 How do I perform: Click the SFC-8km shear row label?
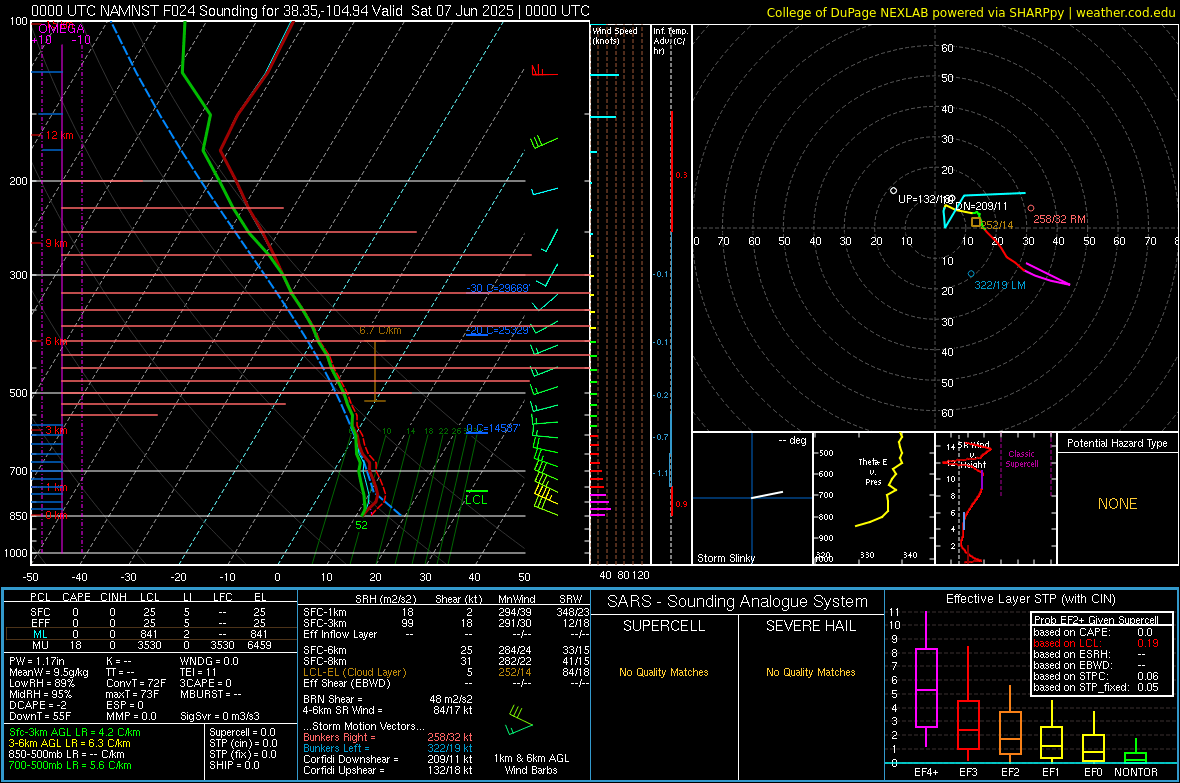point(325,661)
